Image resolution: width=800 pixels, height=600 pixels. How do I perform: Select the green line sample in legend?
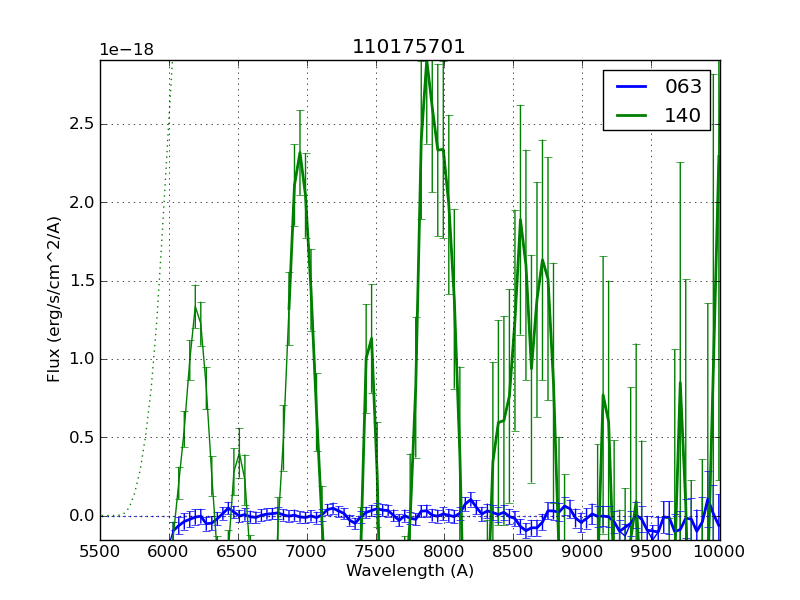point(632,115)
